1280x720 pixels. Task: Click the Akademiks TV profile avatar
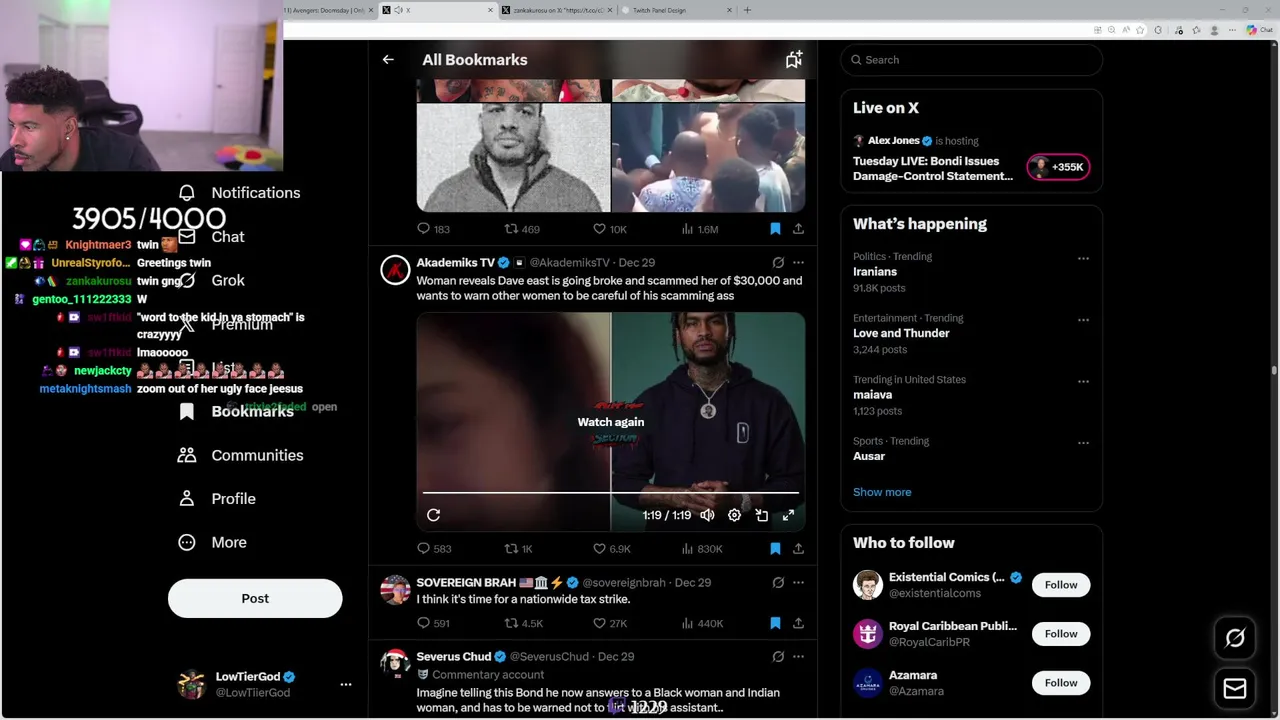pos(395,271)
